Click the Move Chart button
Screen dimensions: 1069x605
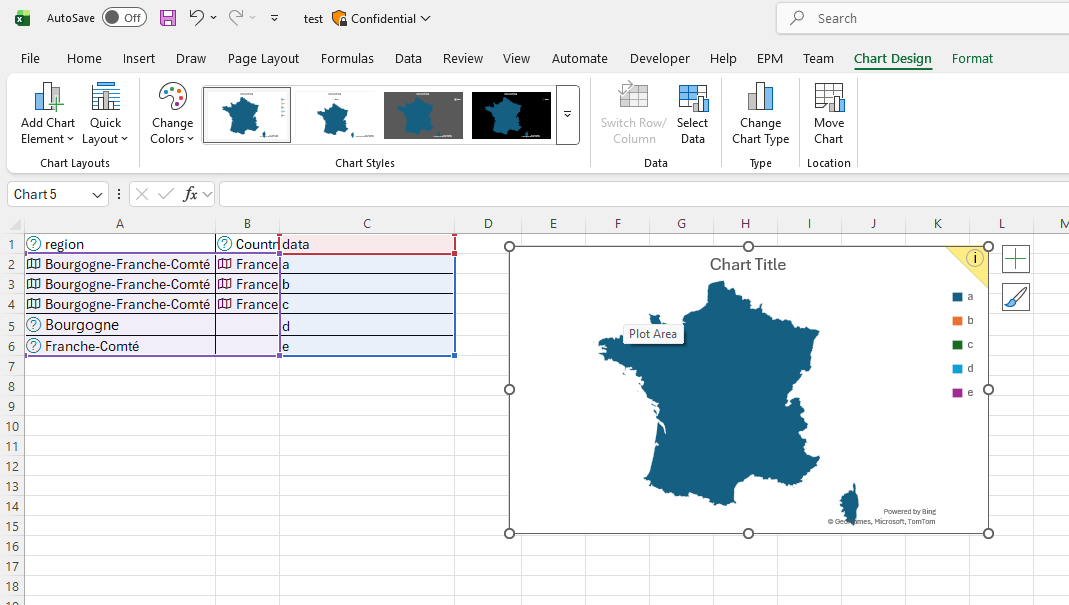[x=828, y=114]
